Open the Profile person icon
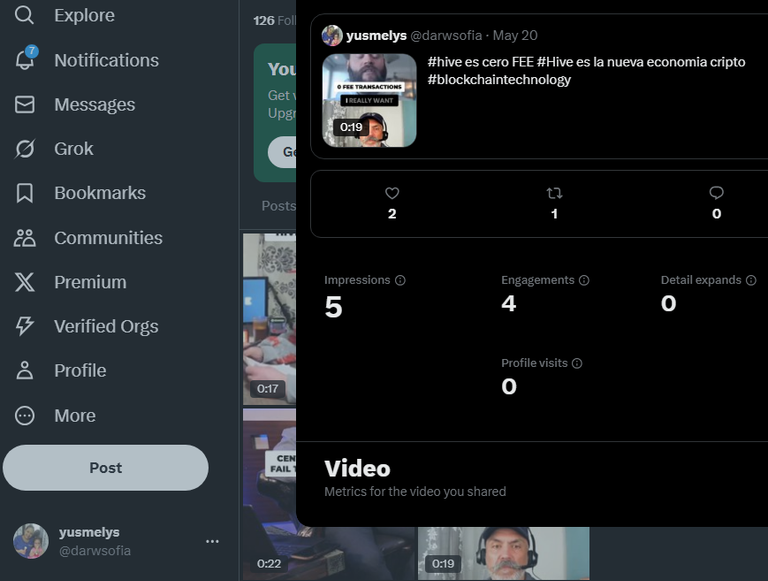 pyautogui.click(x=24, y=370)
